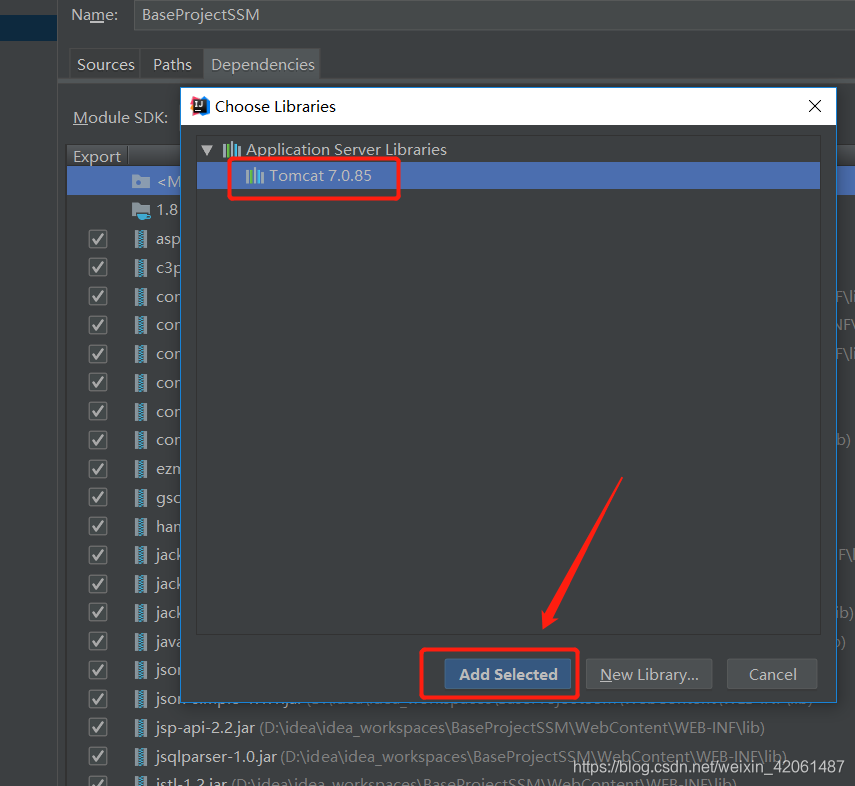Toggle export checkbox for c3p row
Viewport: 855px width, 786px height.
98,267
